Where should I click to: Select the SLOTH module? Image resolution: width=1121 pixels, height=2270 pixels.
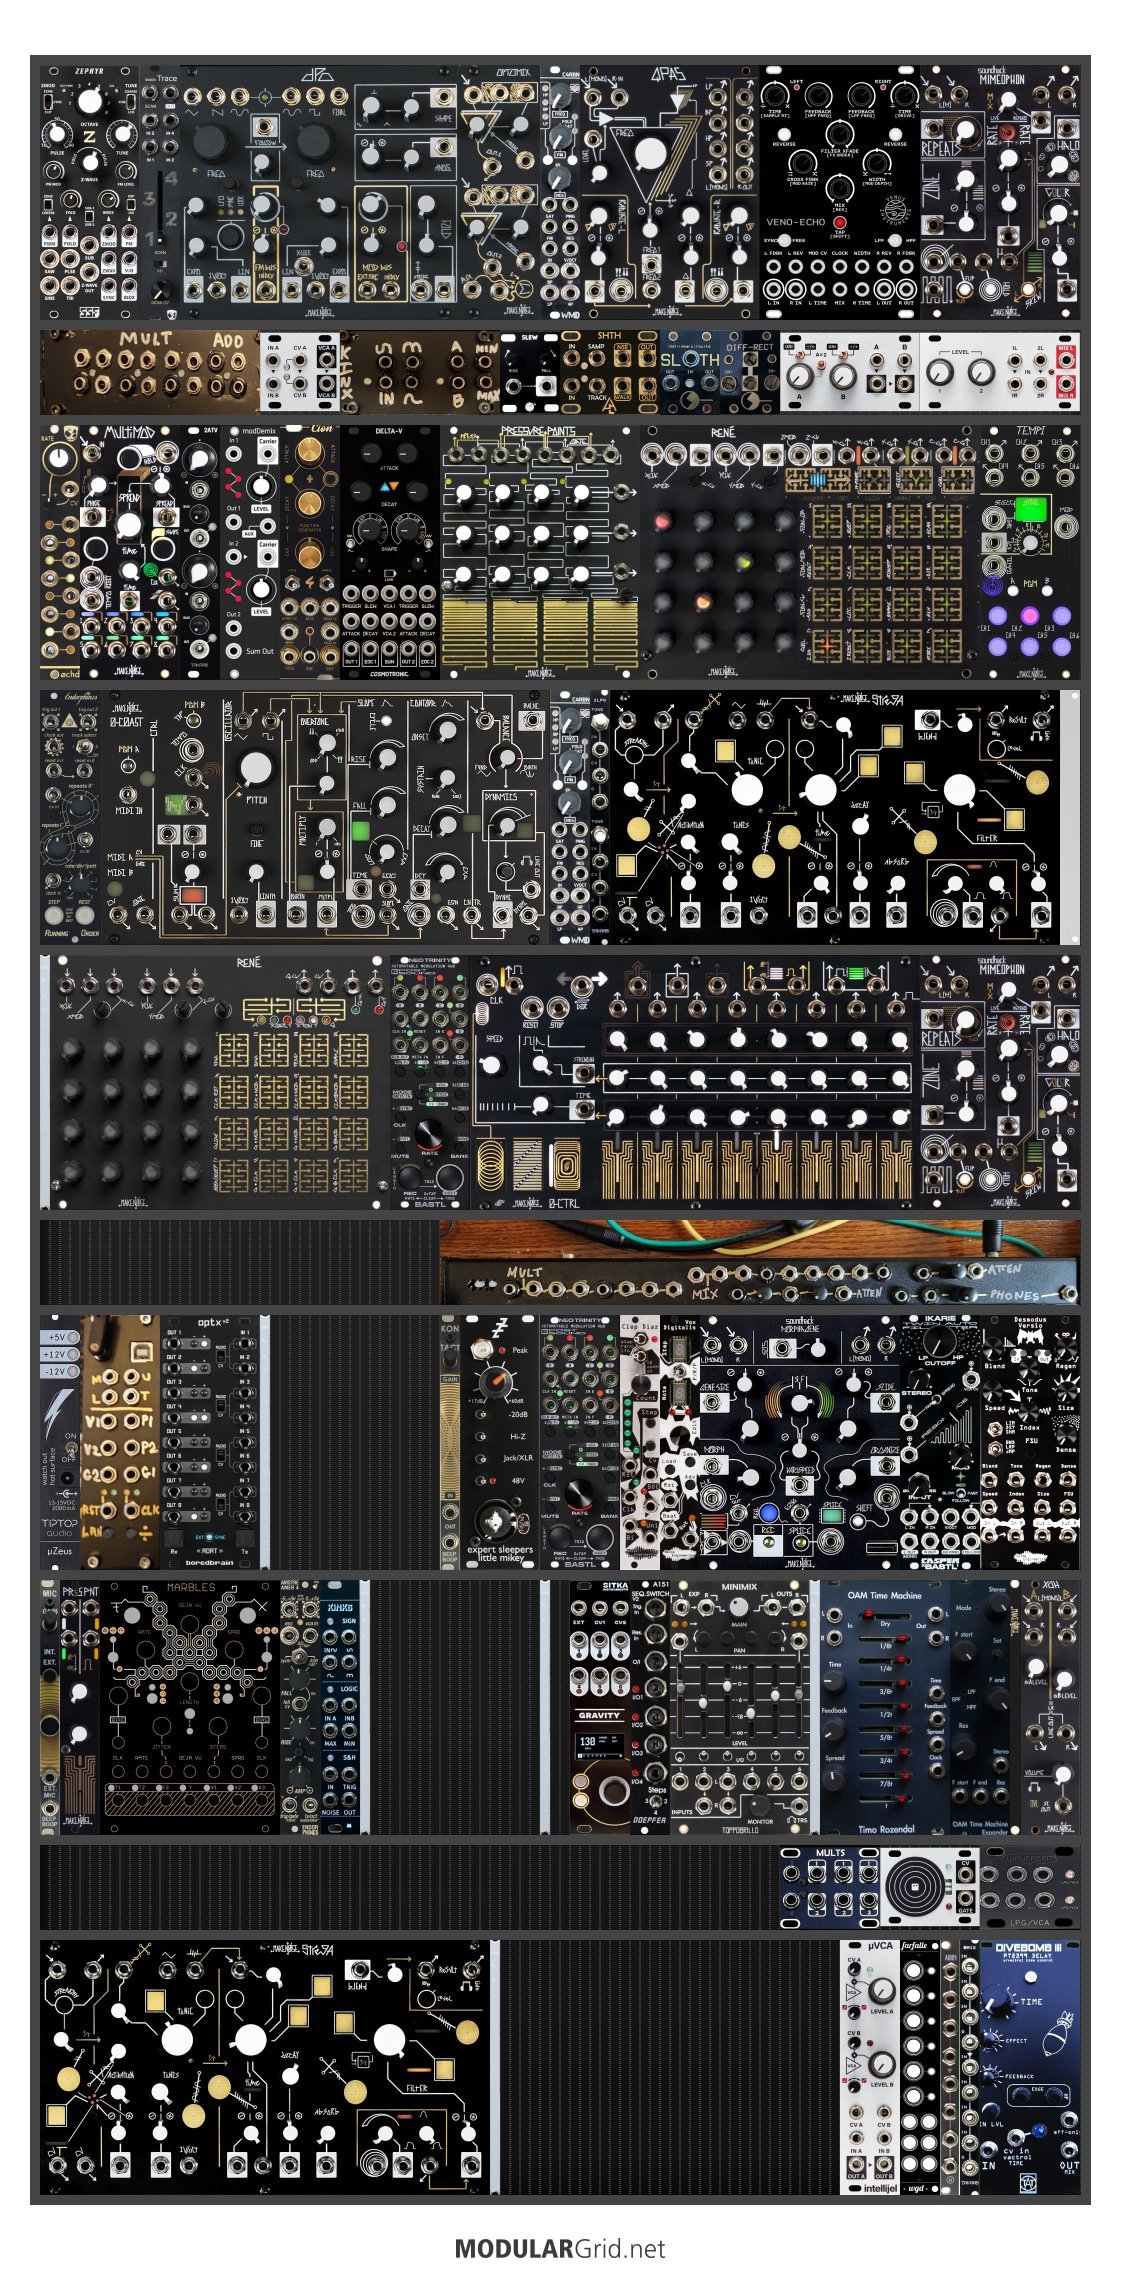[x=690, y=372]
